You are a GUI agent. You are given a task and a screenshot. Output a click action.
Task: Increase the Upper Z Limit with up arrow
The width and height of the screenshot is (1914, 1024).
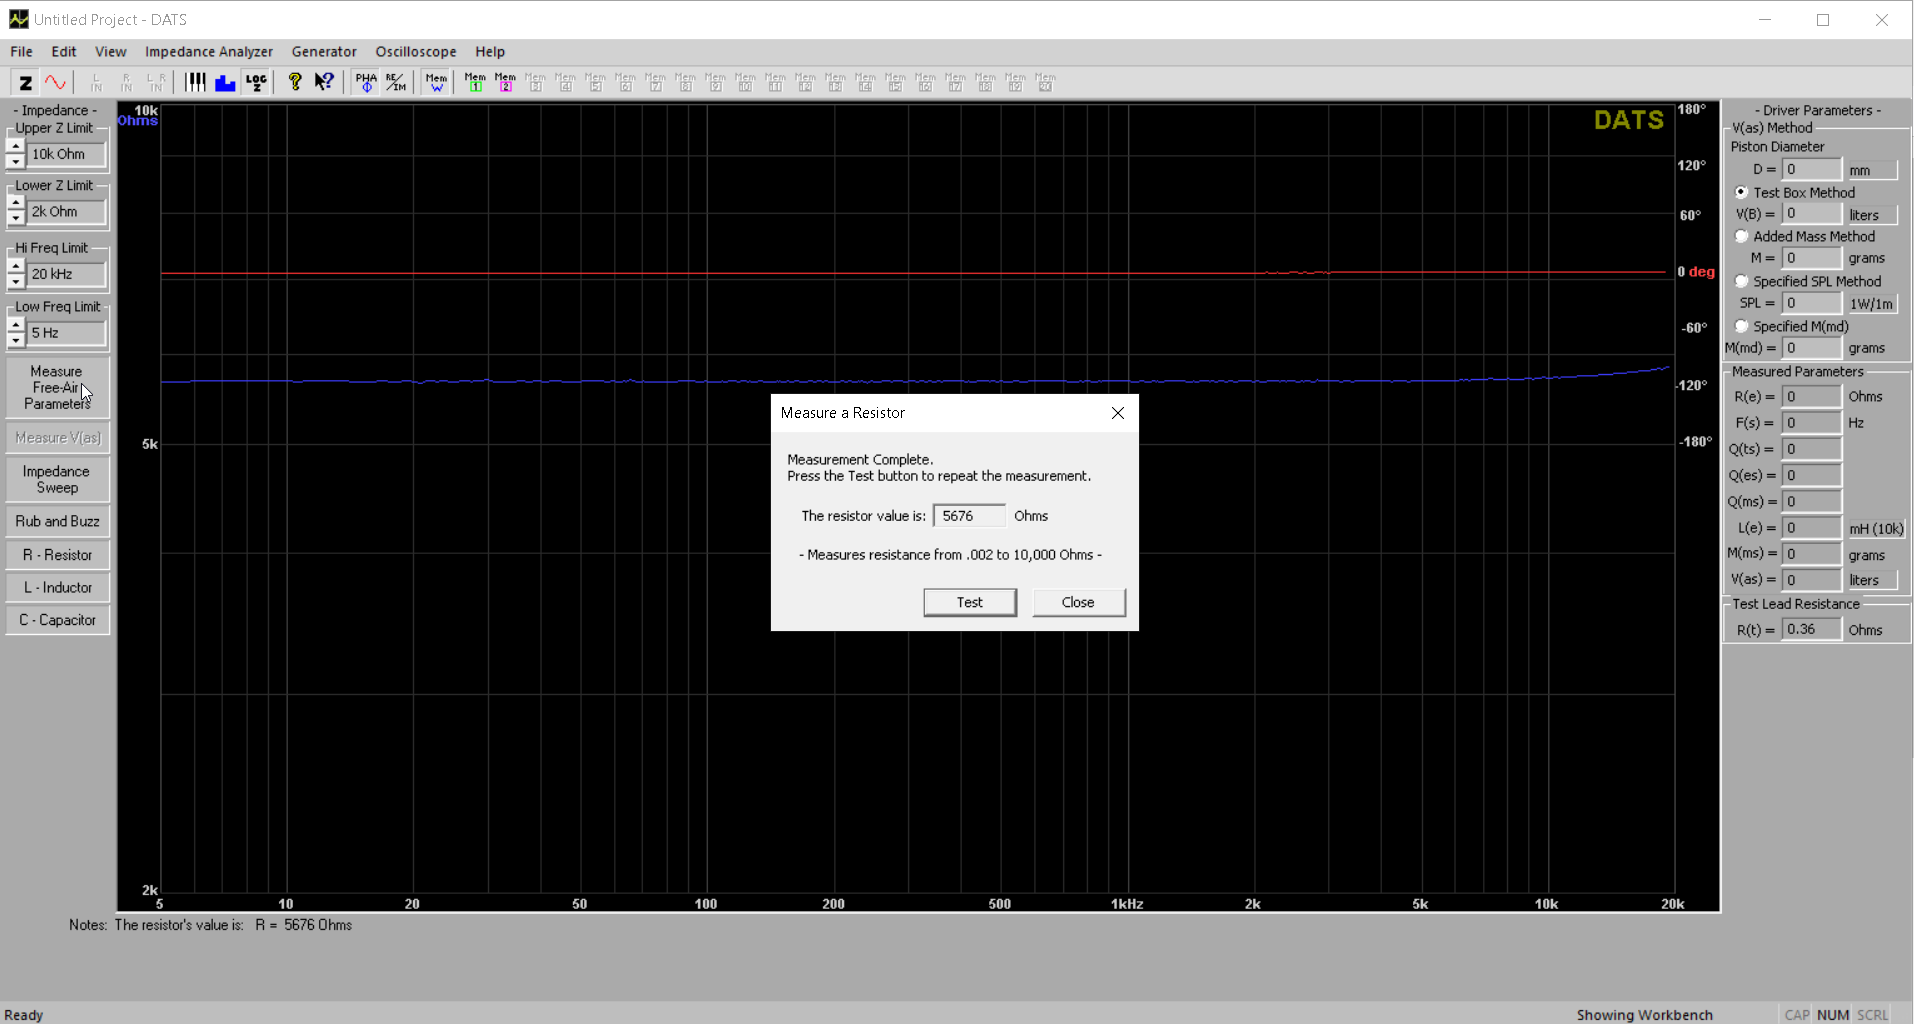15,147
